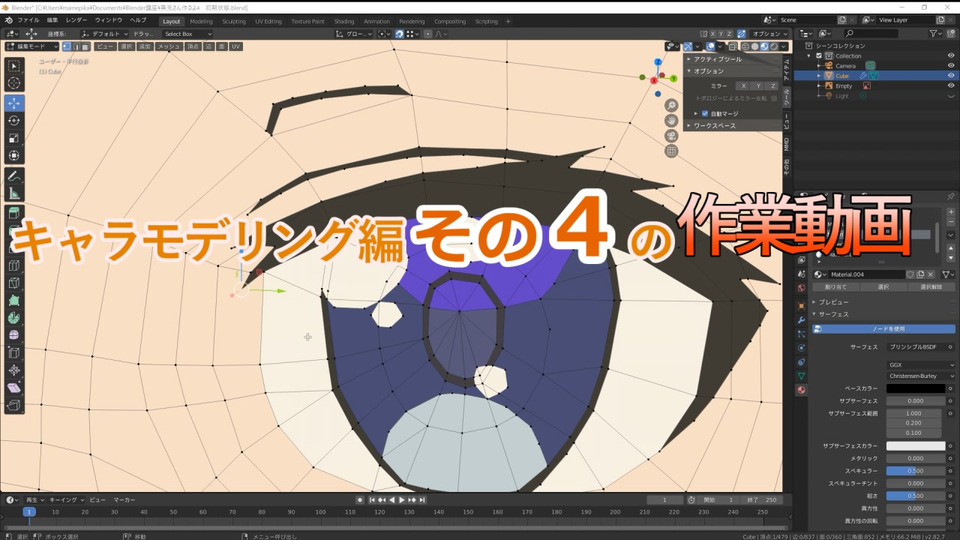
Task: Click the 粗さ 0.500 slider
Action: click(915, 496)
